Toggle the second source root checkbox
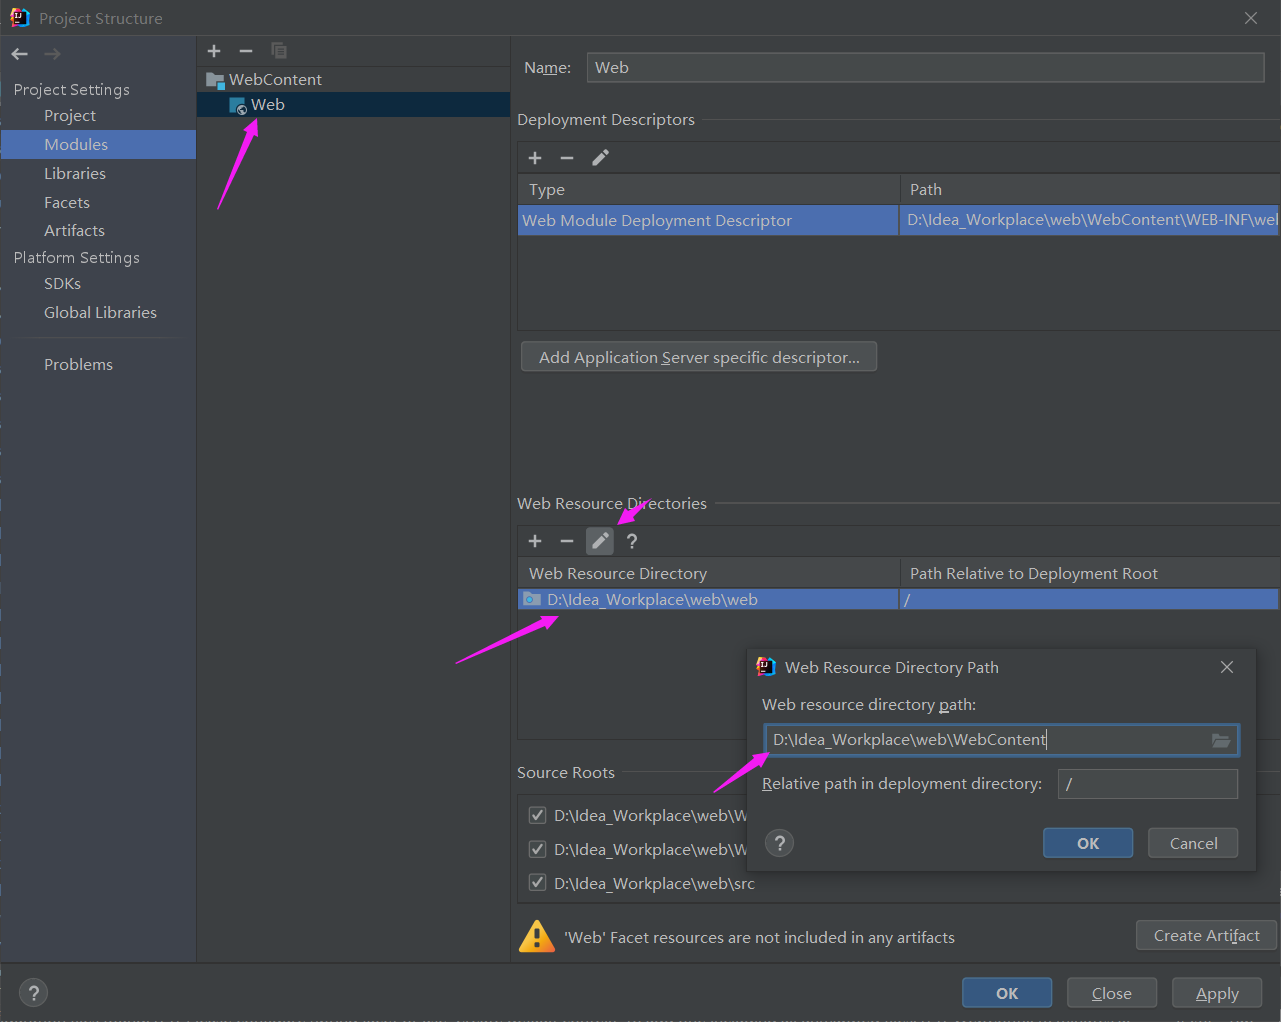The width and height of the screenshot is (1281, 1022). pos(537,849)
